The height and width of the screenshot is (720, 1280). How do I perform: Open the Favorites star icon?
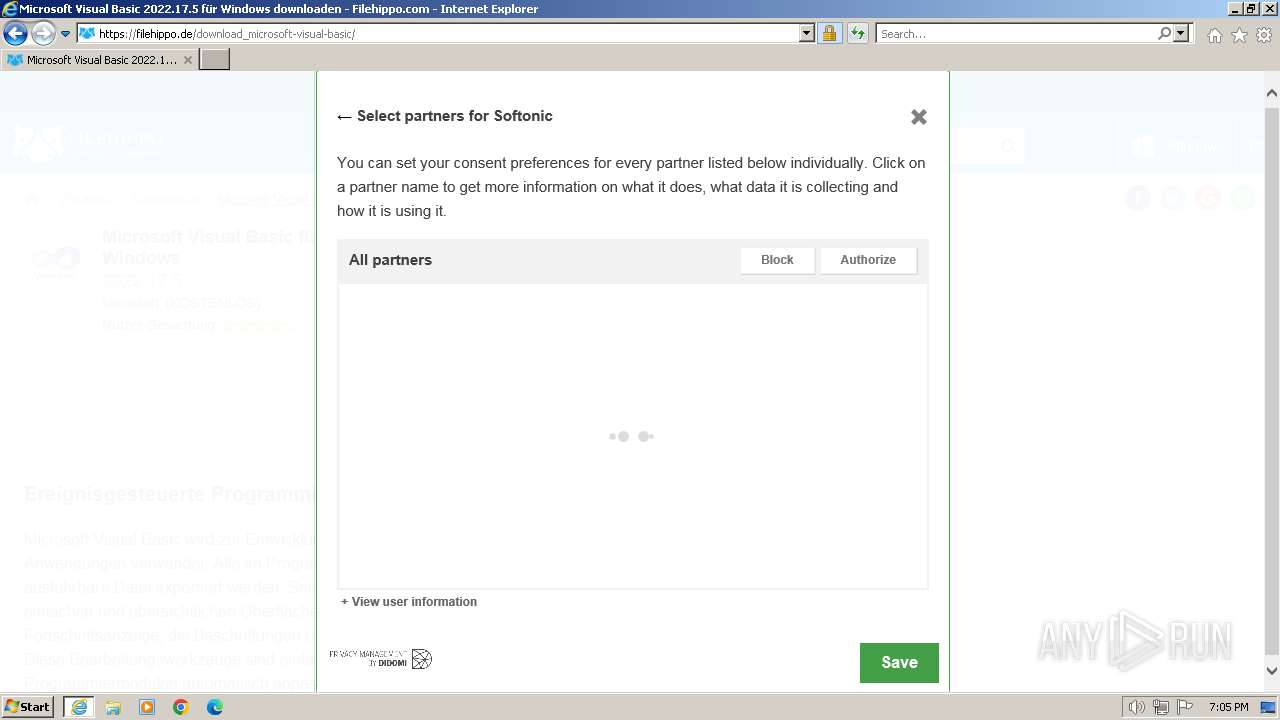[x=1239, y=35]
